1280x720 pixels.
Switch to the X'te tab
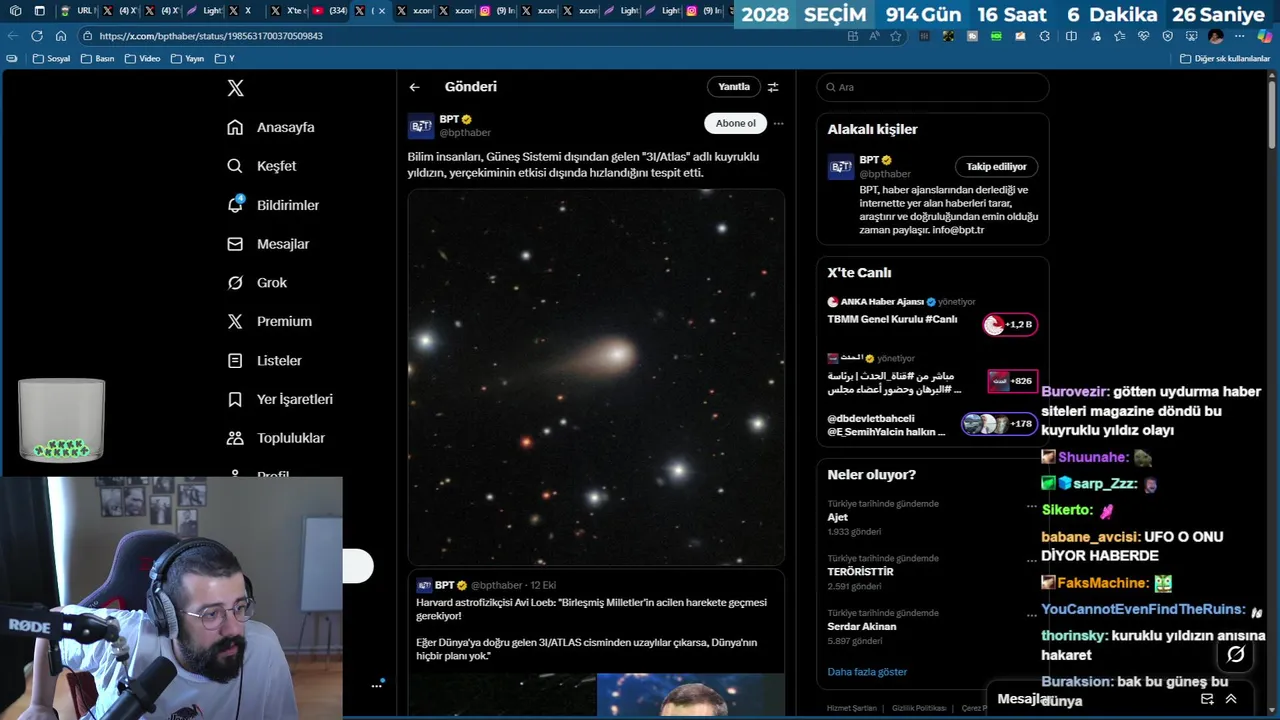coord(288,11)
